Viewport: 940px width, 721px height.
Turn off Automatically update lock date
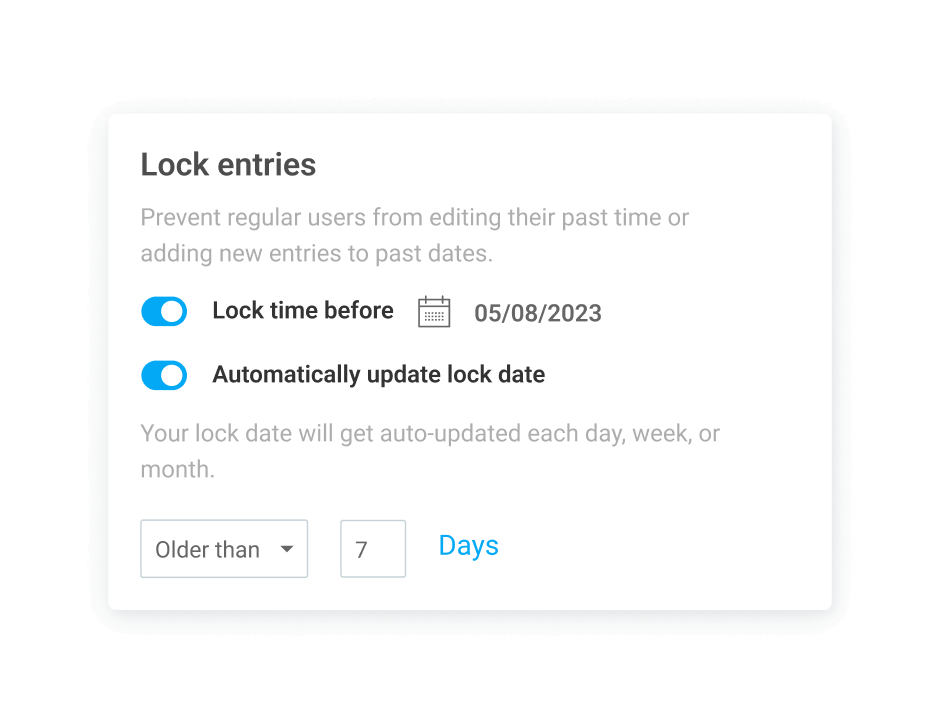(x=164, y=375)
